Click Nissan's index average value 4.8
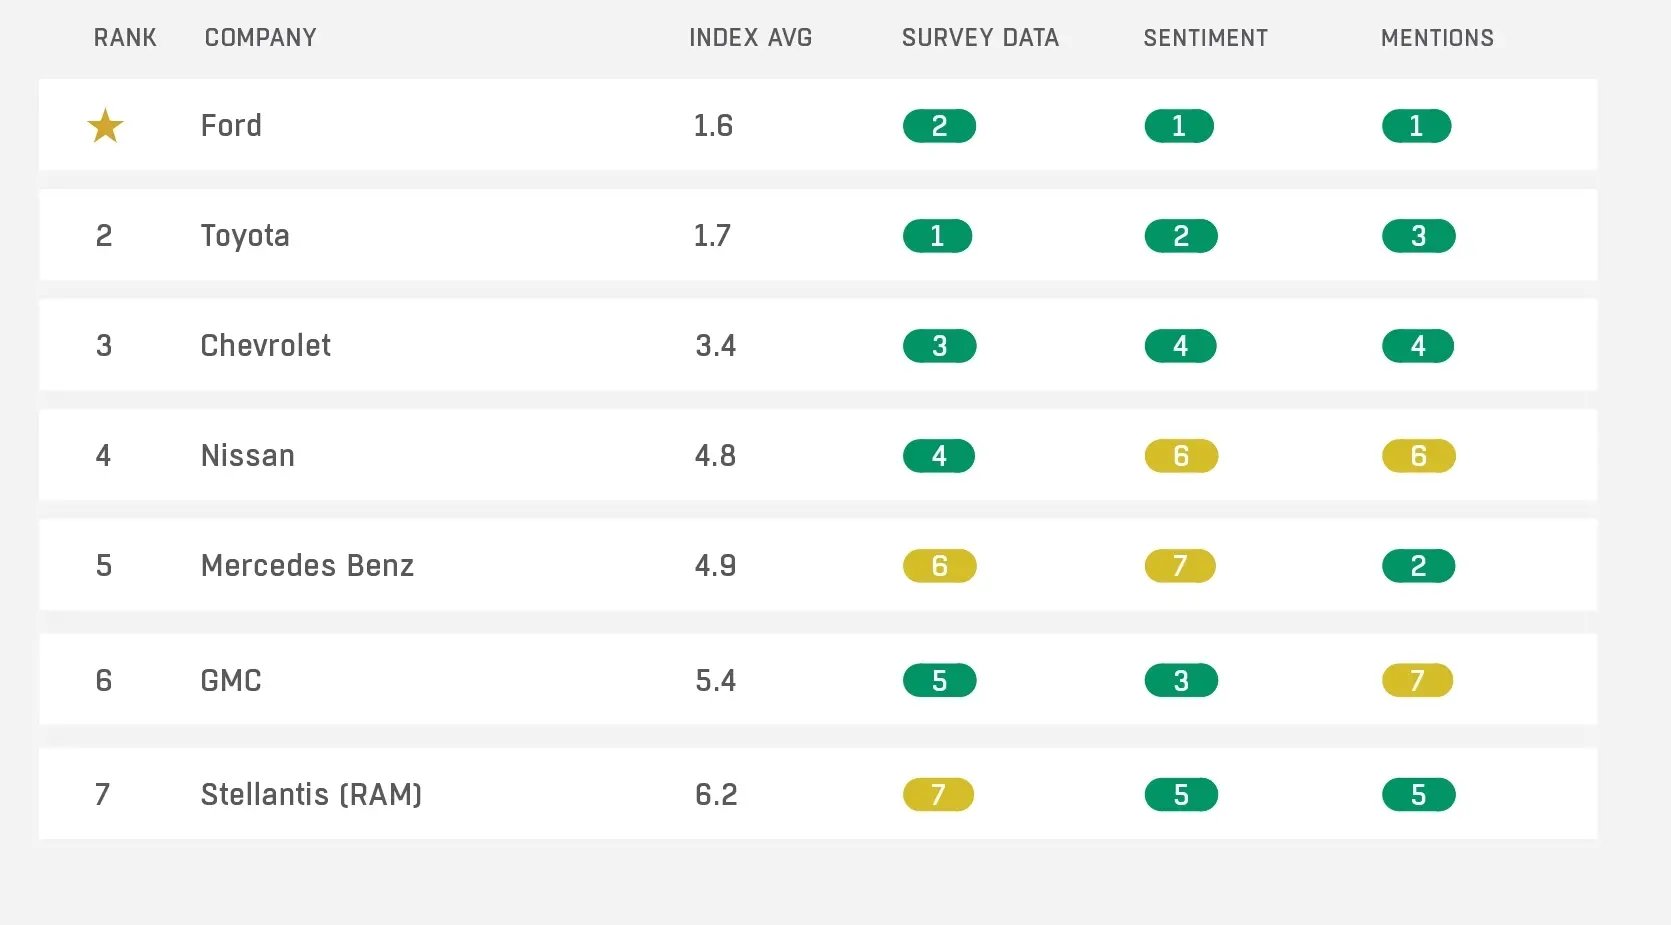 click(x=715, y=456)
